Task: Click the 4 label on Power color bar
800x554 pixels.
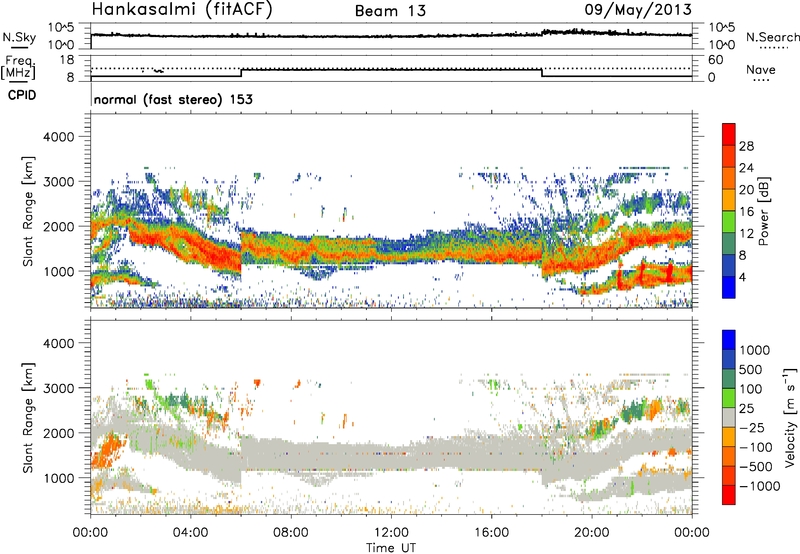Action: [x=743, y=277]
